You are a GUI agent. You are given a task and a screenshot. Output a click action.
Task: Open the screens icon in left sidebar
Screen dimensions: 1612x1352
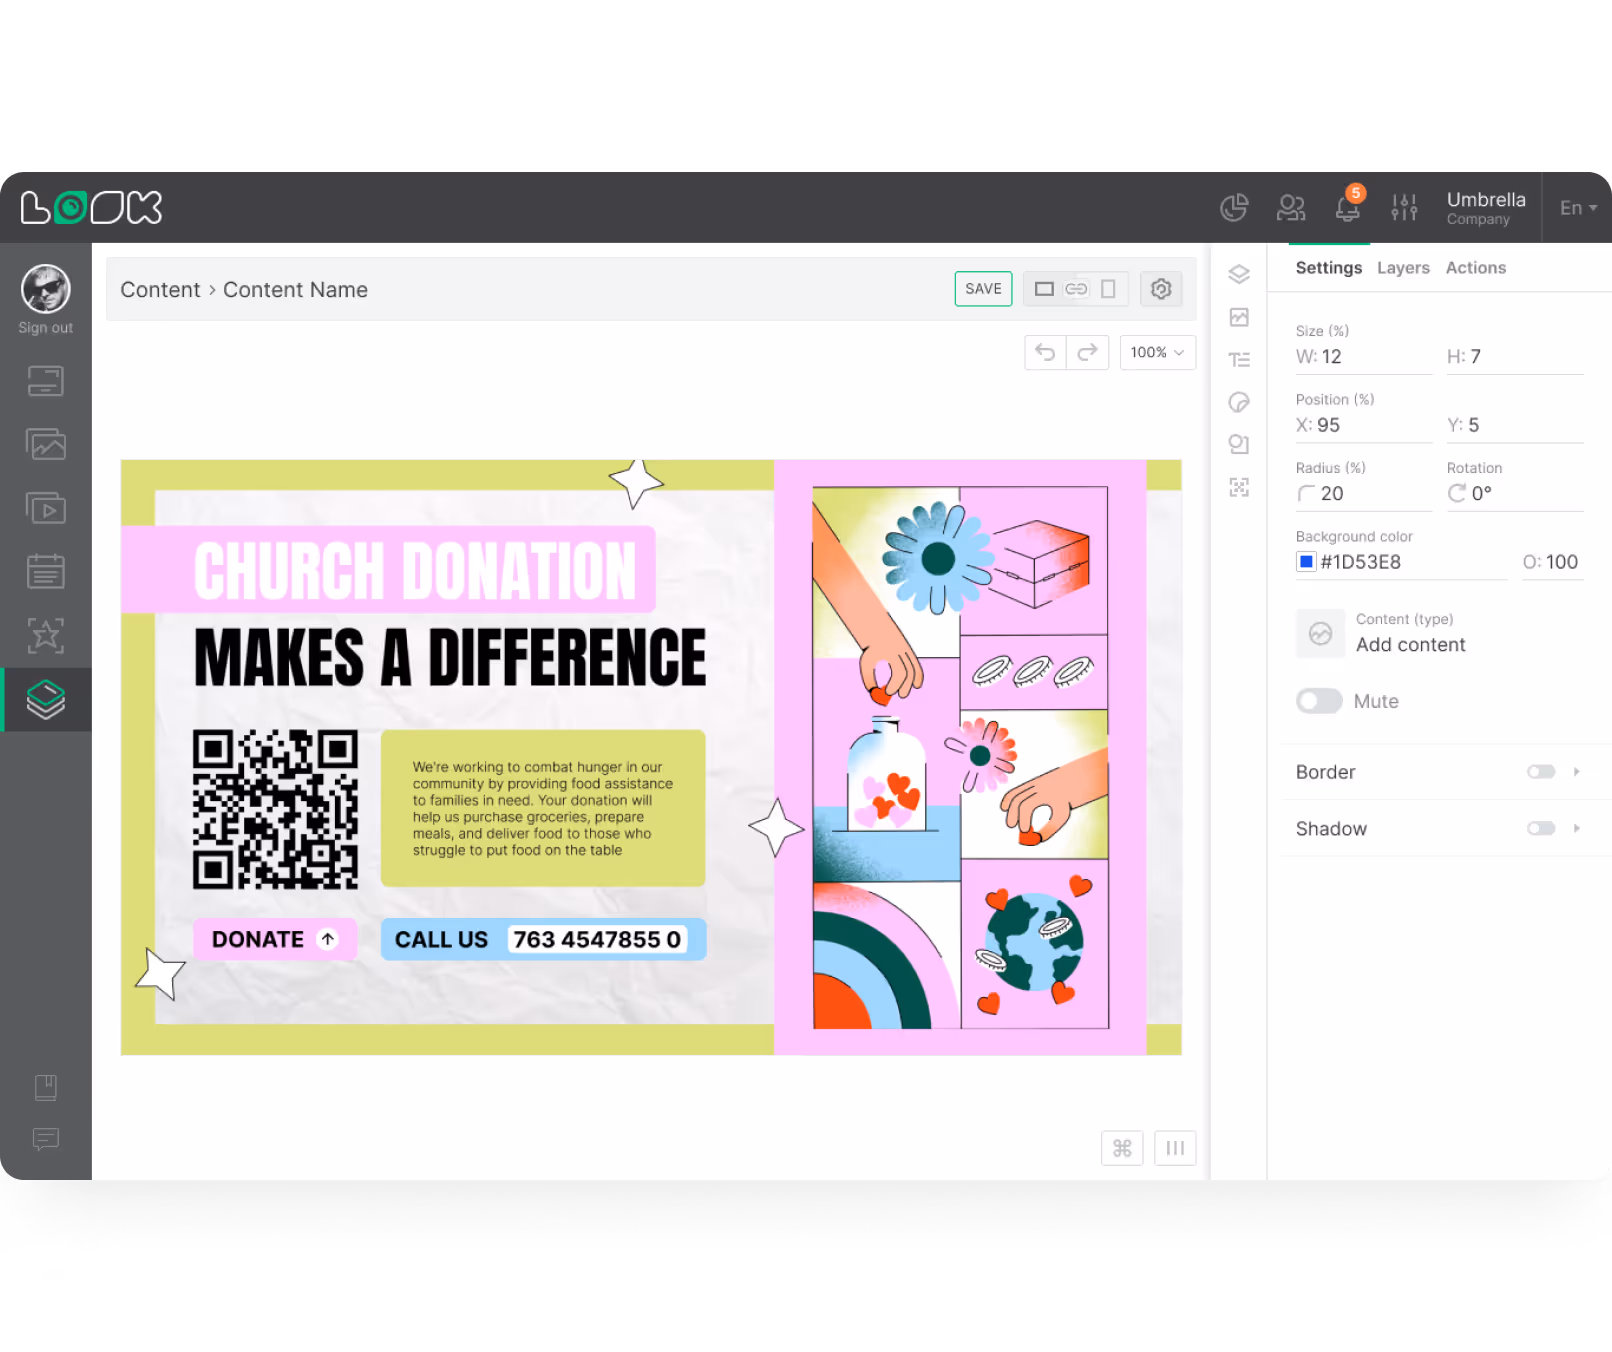(46, 381)
